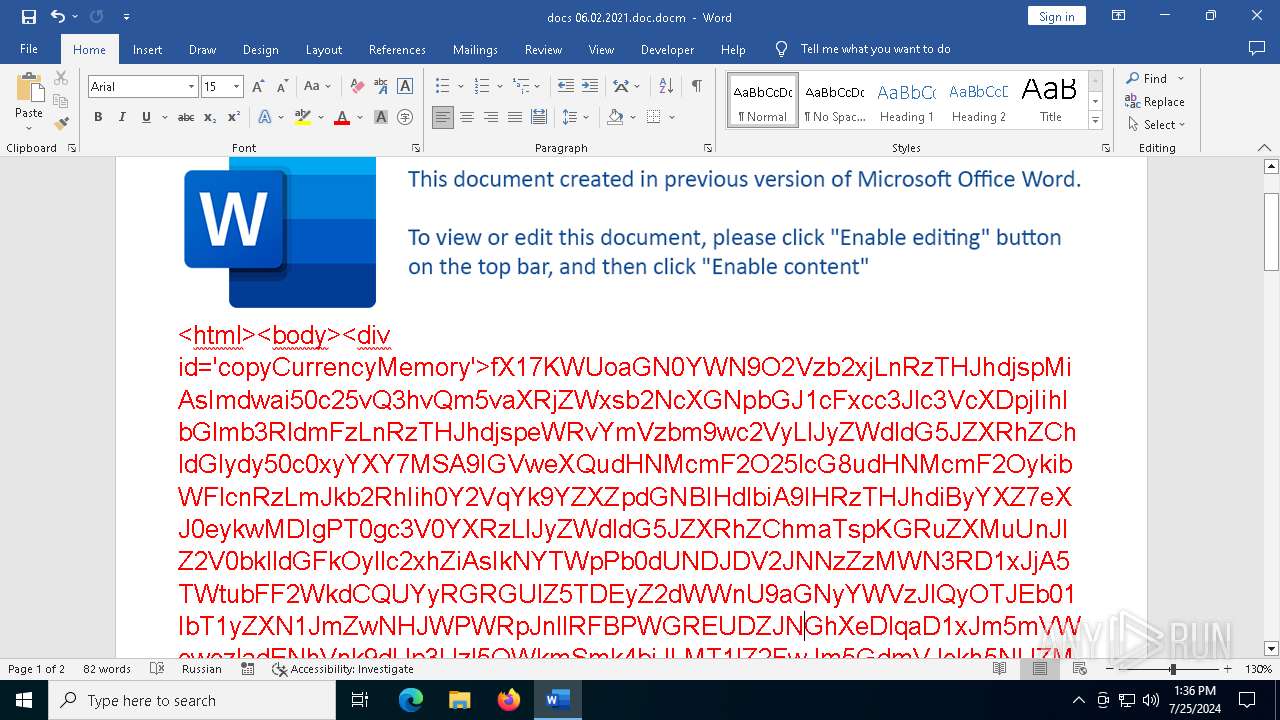Increase font size with Grow Font icon
1280x720 pixels.
click(260, 87)
